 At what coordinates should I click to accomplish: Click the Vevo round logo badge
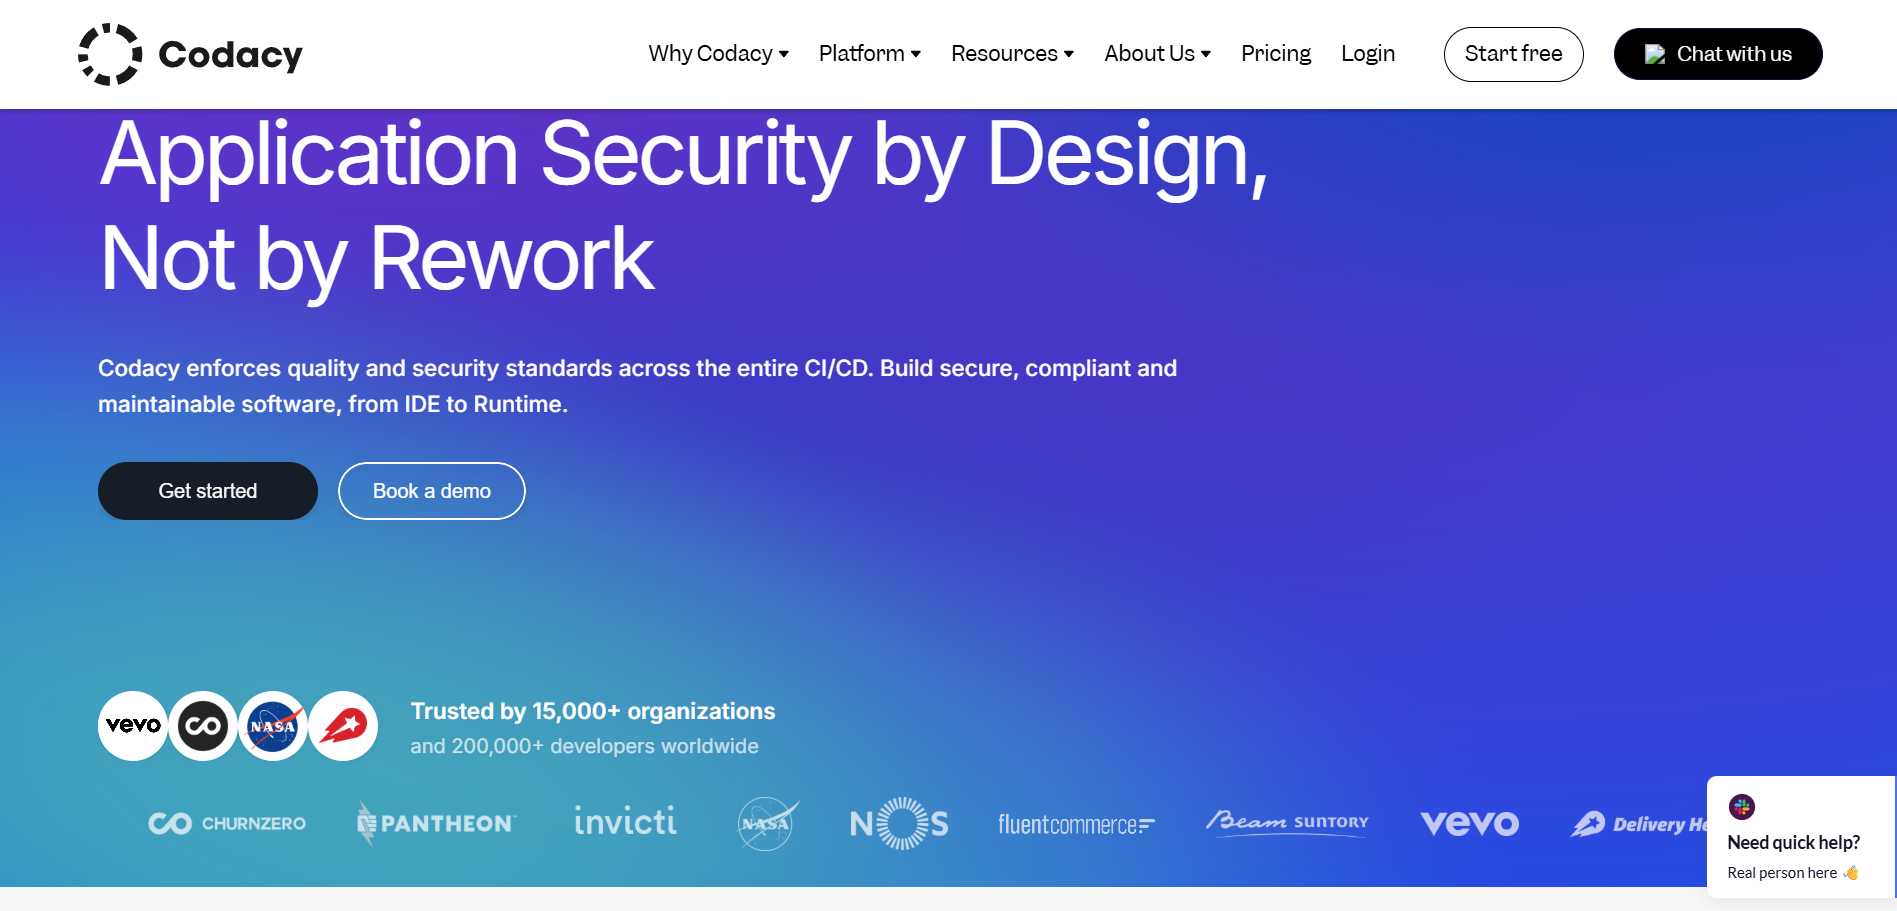133,726
